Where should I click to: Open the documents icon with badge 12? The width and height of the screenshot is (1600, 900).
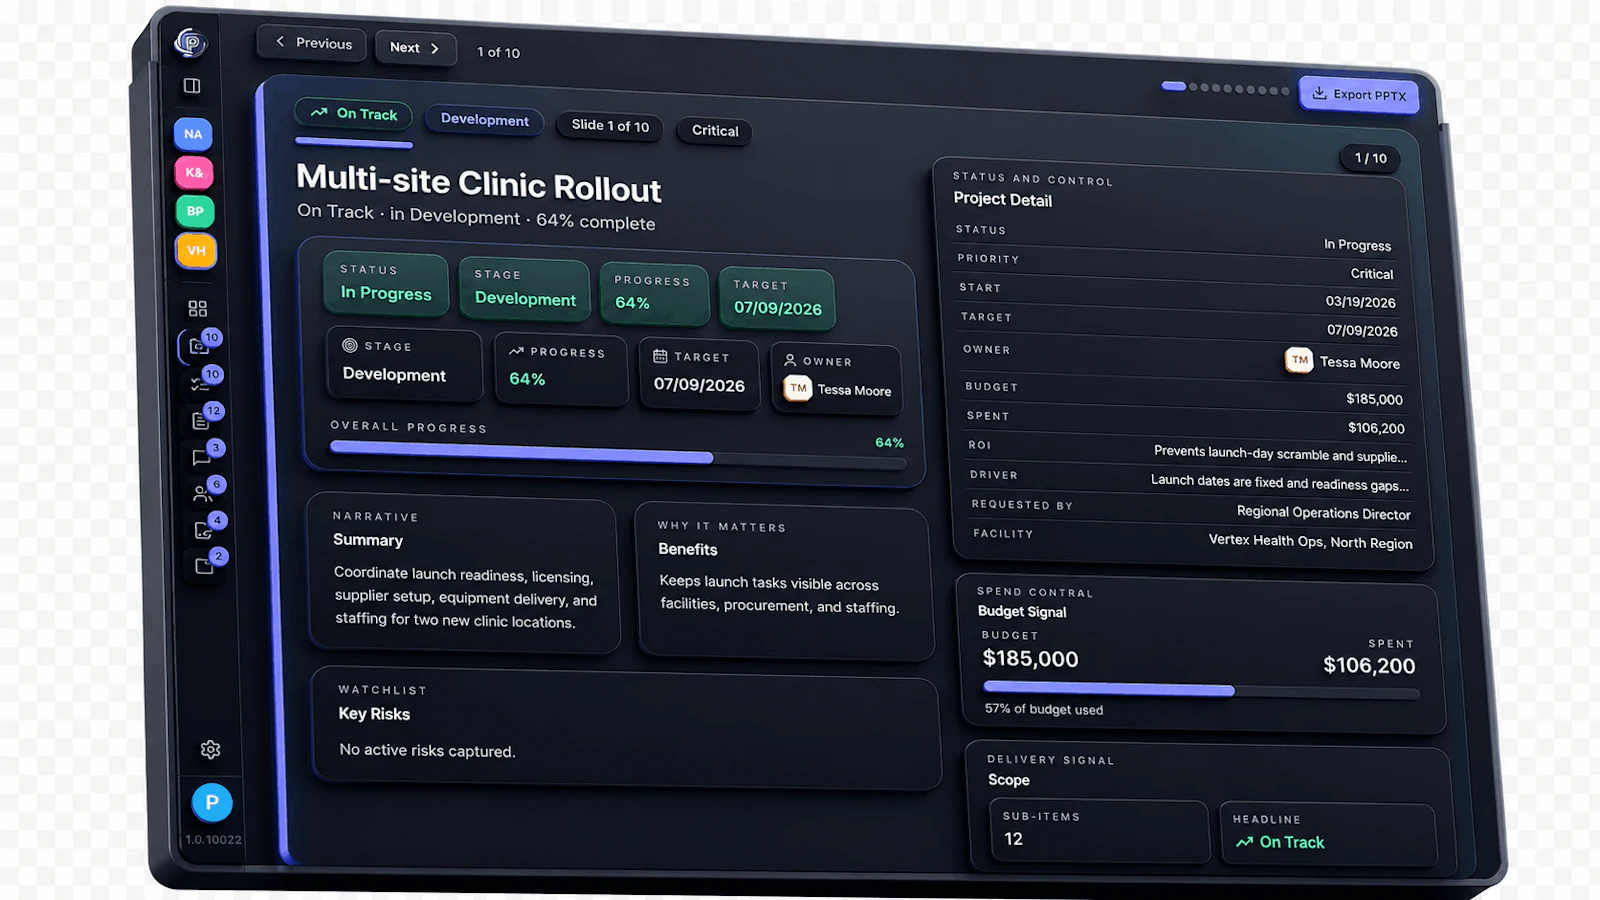click(200, 420)
